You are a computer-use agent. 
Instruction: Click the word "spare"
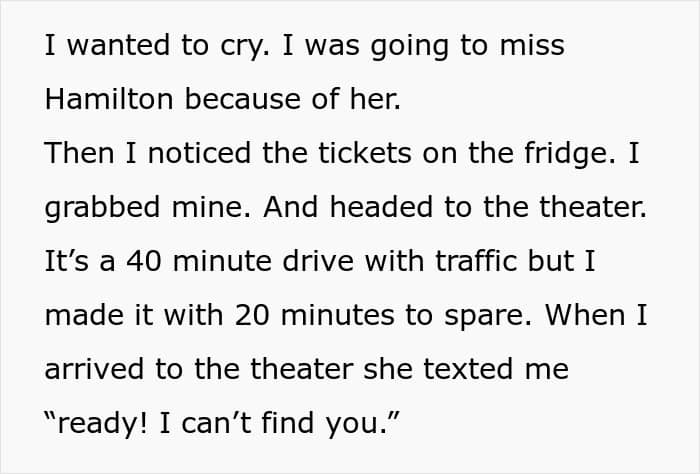[475, 315]
